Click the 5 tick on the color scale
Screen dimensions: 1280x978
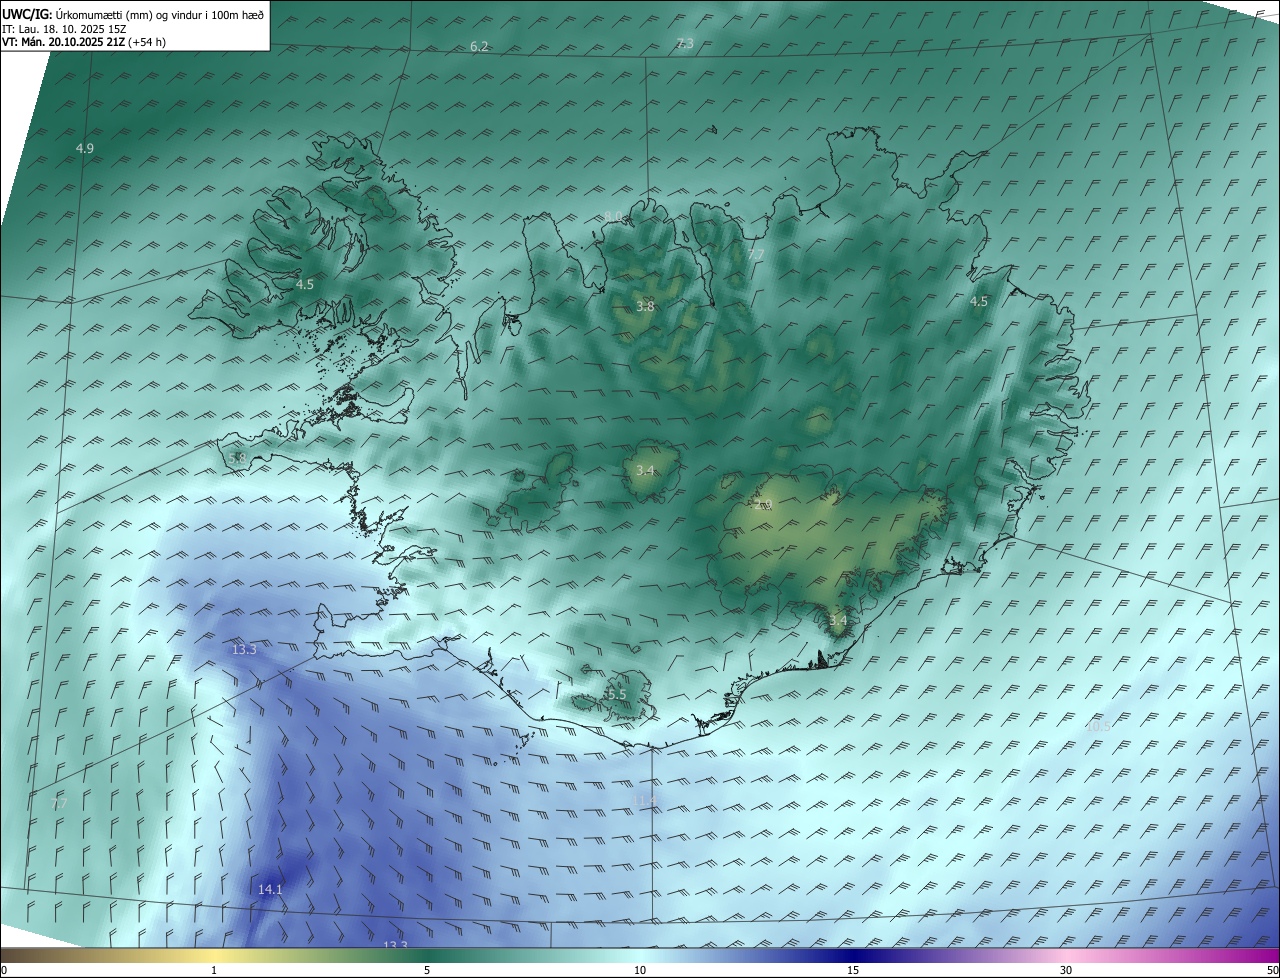[427, 970]
